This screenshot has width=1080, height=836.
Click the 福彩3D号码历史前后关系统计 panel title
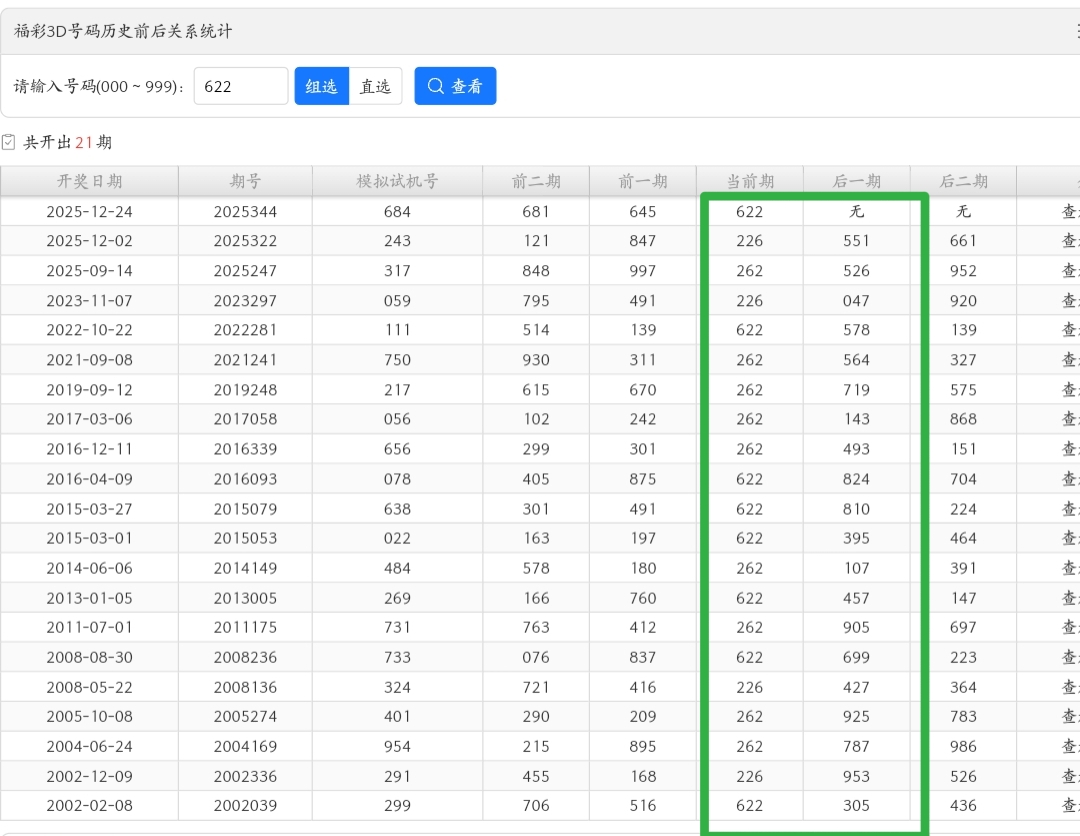tap(123, 32)
